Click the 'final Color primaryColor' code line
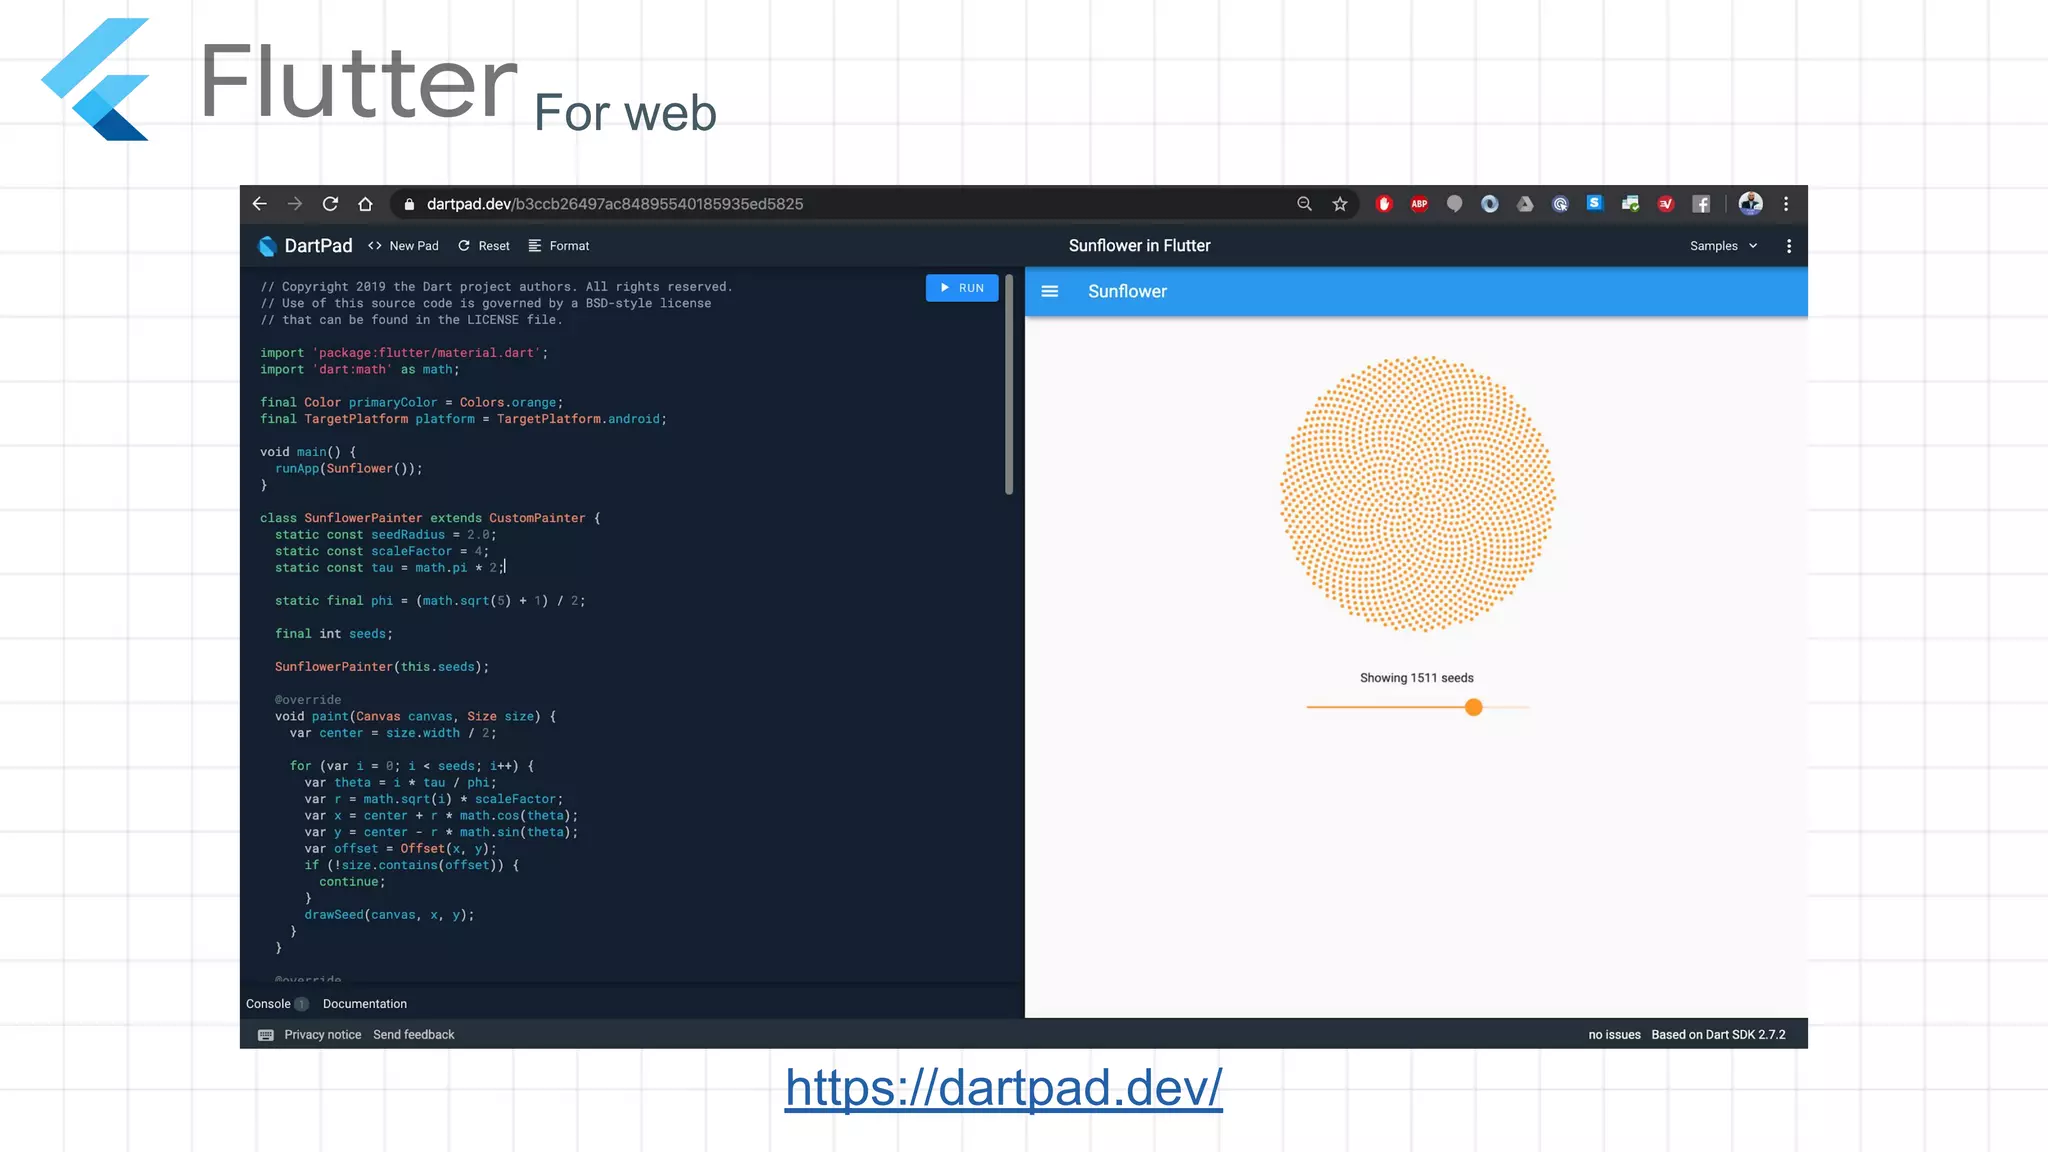The image size is (2048, 1152). [x=412, y=403]
